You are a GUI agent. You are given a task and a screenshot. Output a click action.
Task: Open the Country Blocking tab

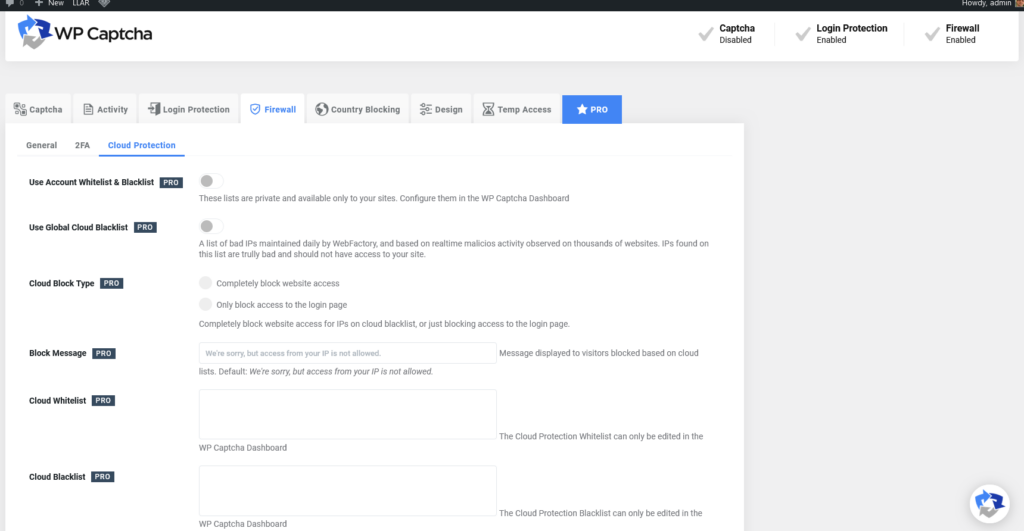point(358,109)
